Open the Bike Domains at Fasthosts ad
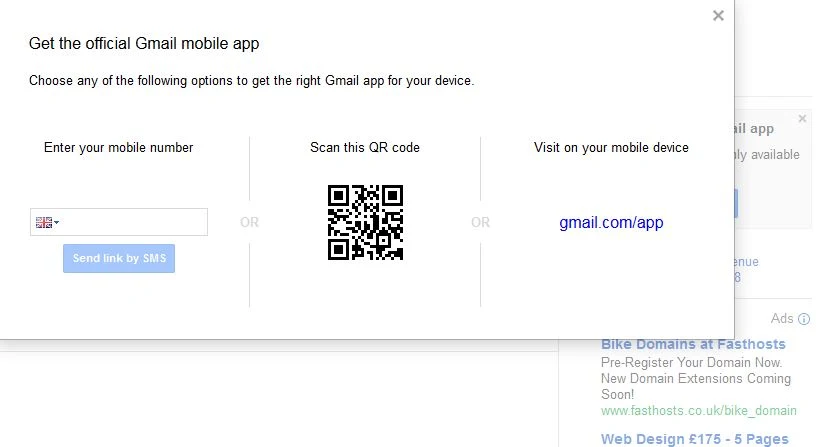This screenshot has width=824, height=447. click(693, 344)
